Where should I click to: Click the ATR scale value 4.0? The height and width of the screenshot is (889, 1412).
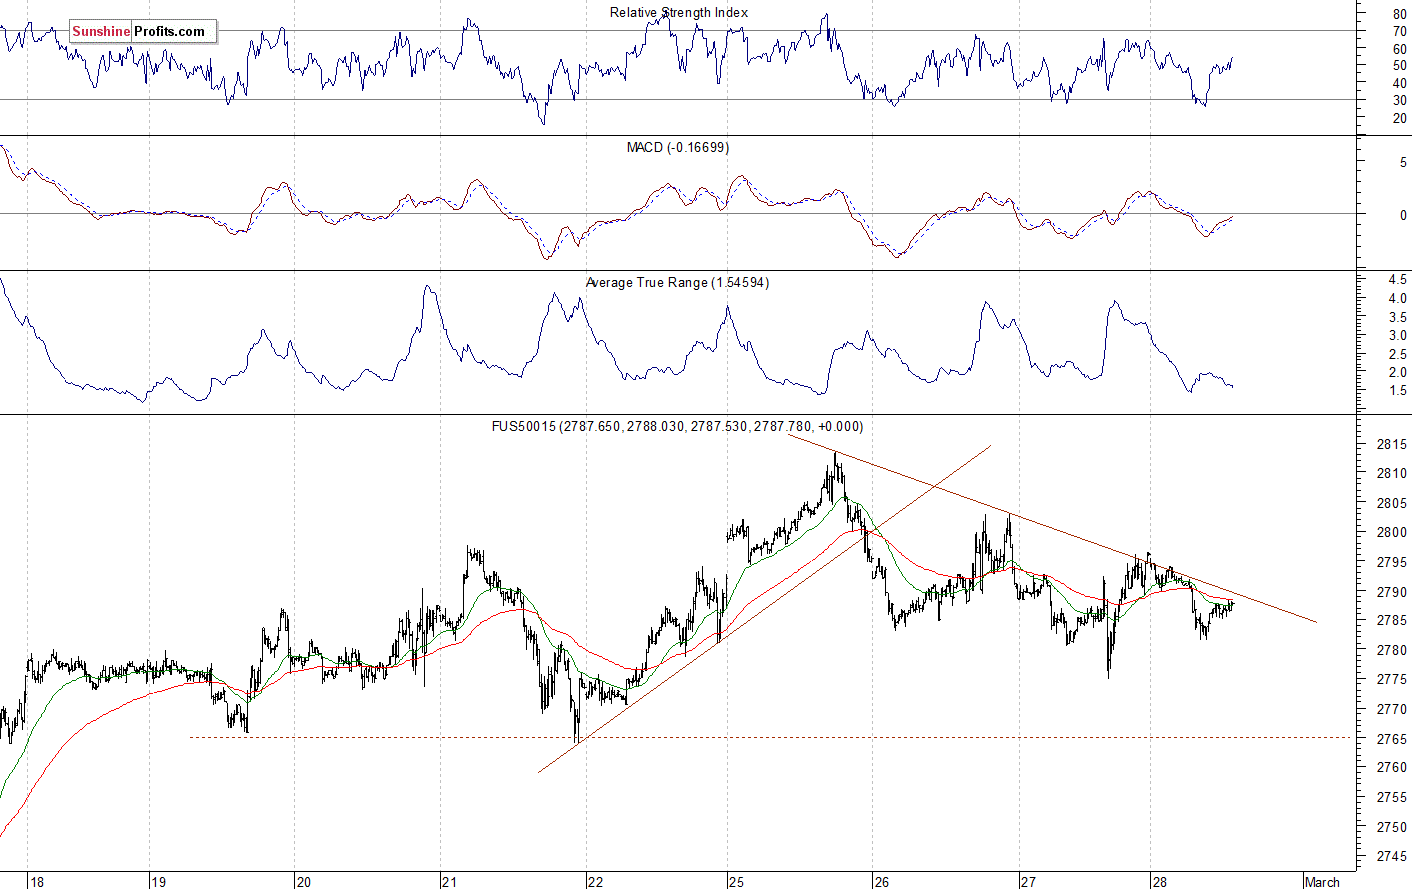pyautogui.click(x=1397, y=298)
